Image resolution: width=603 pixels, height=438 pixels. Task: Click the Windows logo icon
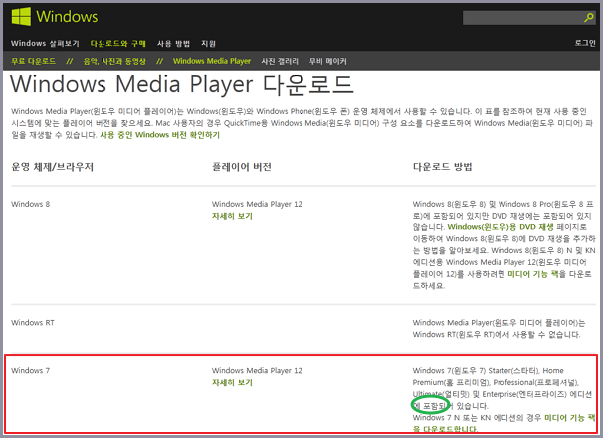[x=21, y=17]
